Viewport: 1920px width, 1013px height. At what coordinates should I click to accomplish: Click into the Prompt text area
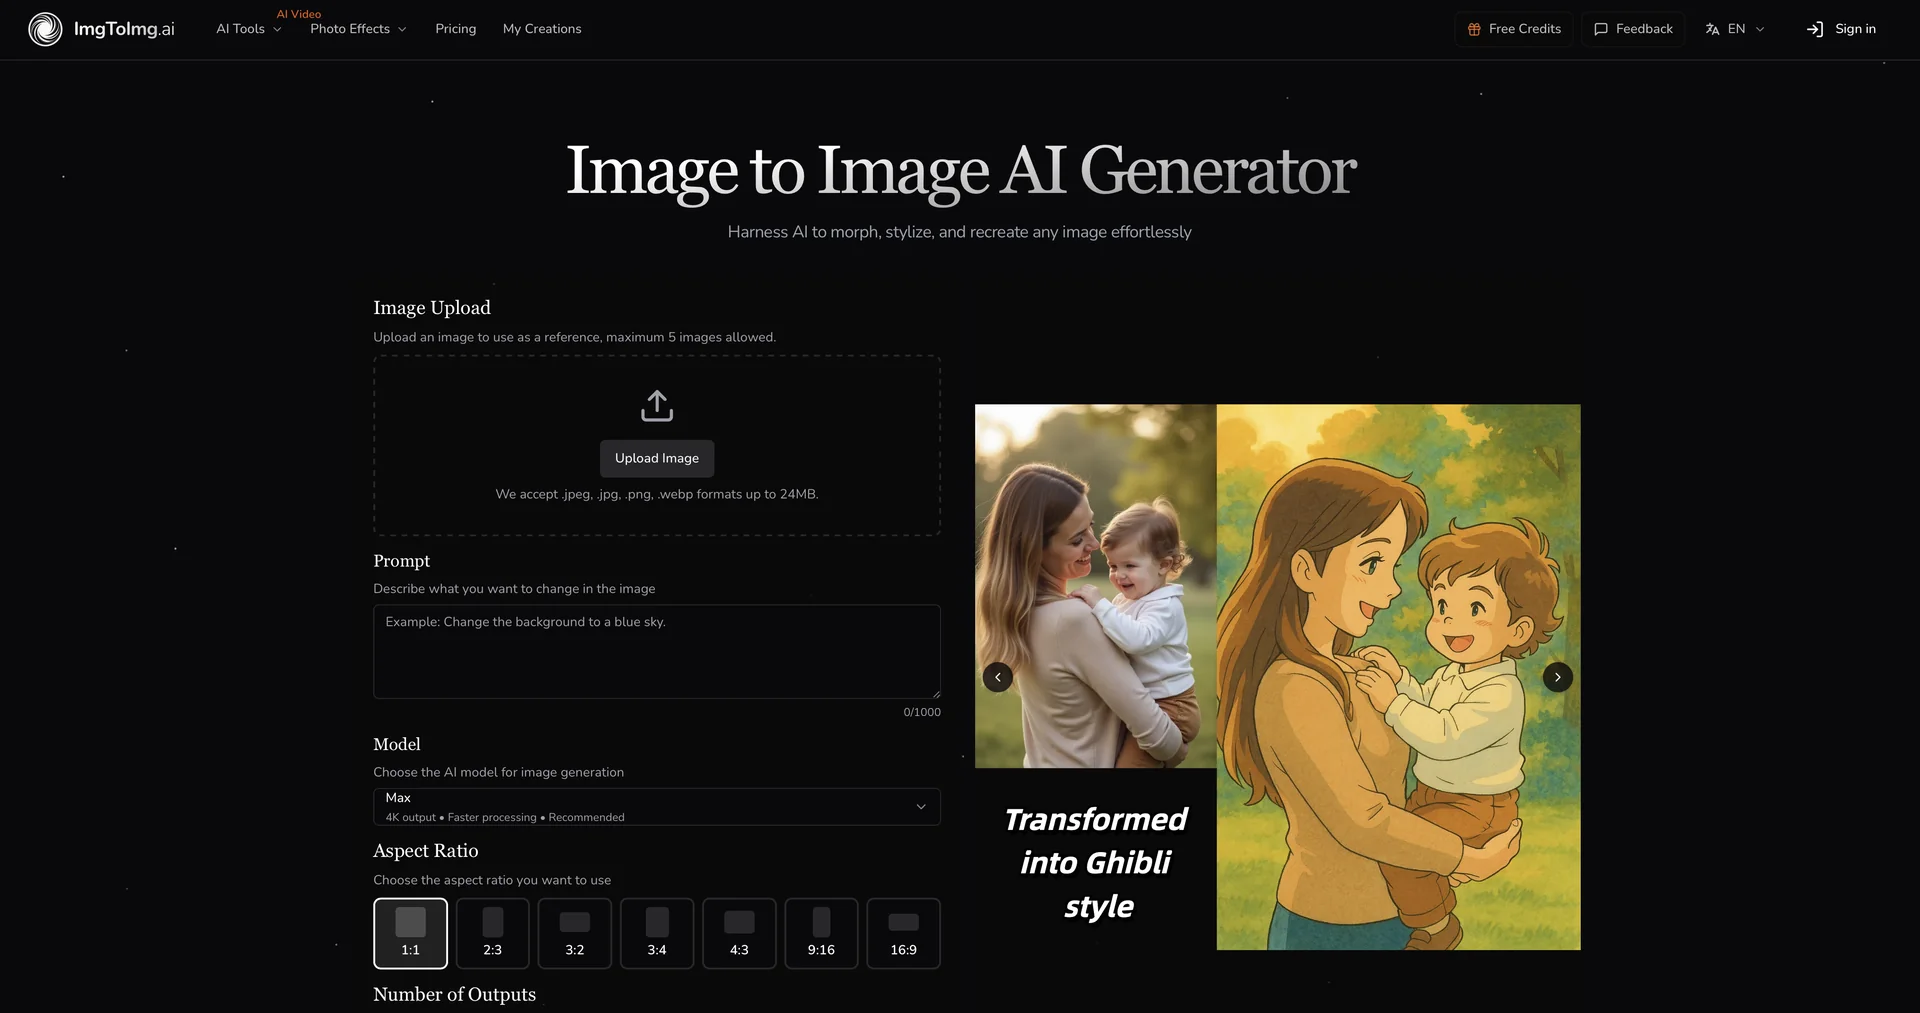(x=656, y=651)
